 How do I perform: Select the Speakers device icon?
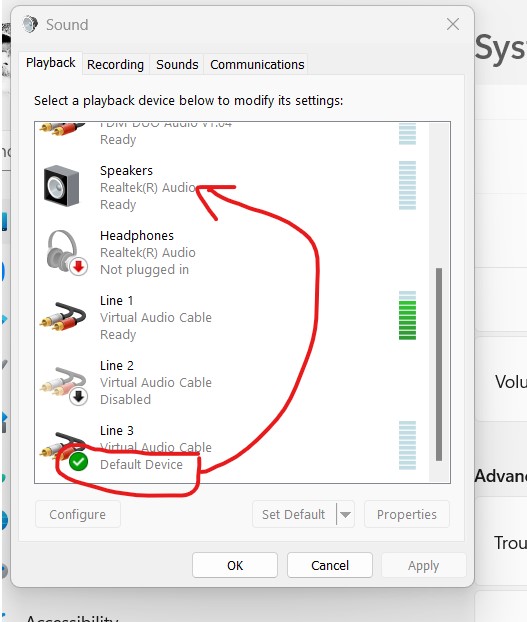point(61,186)
